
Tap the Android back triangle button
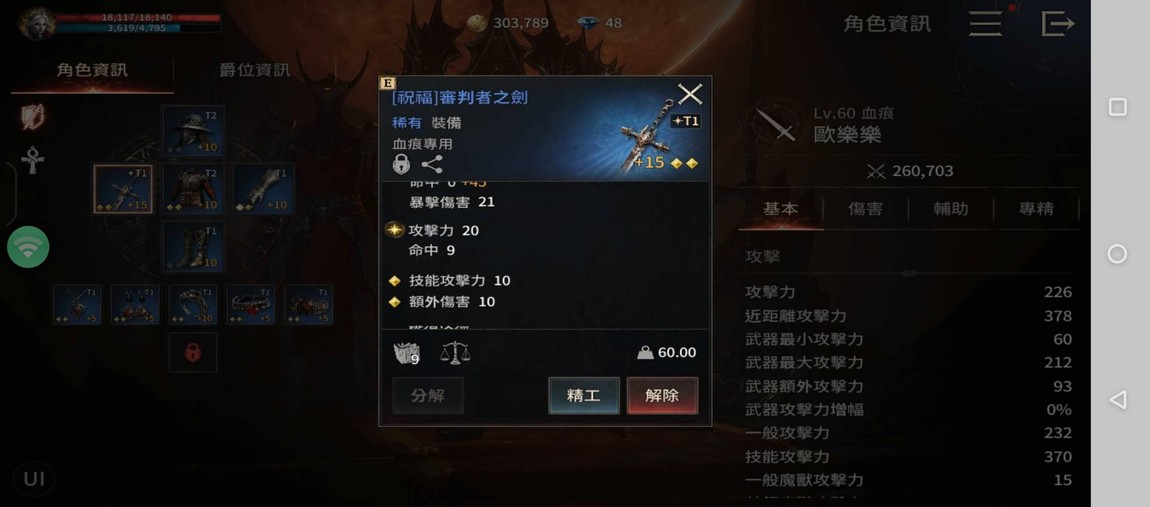[x=1117, y=400]
